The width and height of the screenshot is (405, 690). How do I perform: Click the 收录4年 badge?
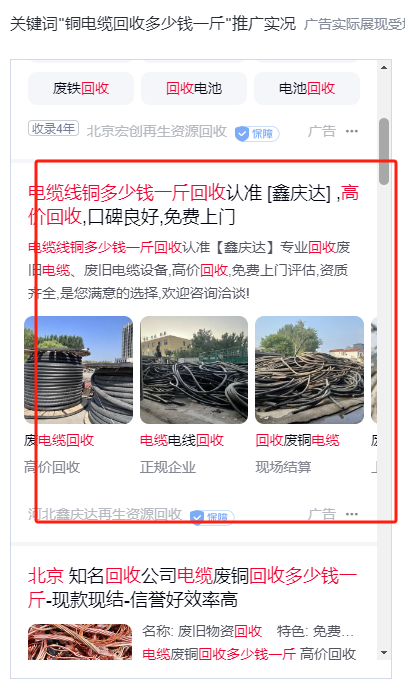[x=54, y=128]
